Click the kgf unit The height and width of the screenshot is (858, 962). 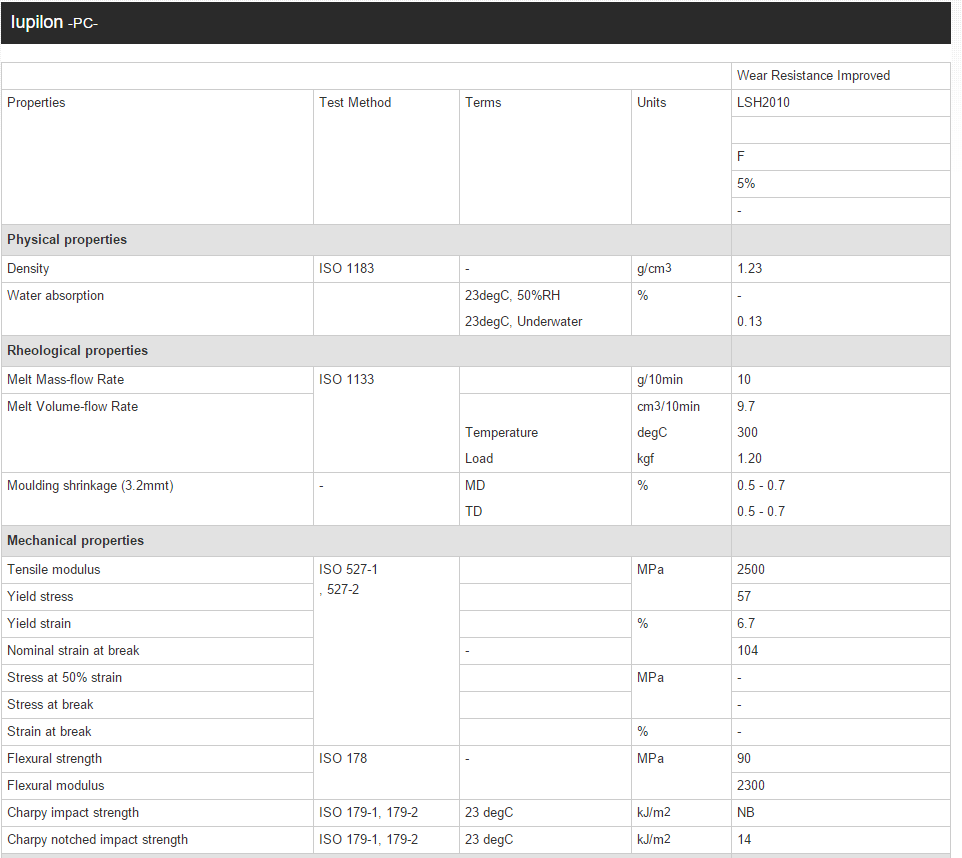(645, 458)
